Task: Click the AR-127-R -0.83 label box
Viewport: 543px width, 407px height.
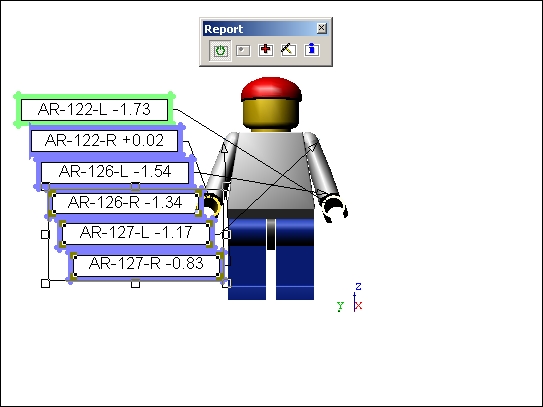Action: (x=146, y=264)
